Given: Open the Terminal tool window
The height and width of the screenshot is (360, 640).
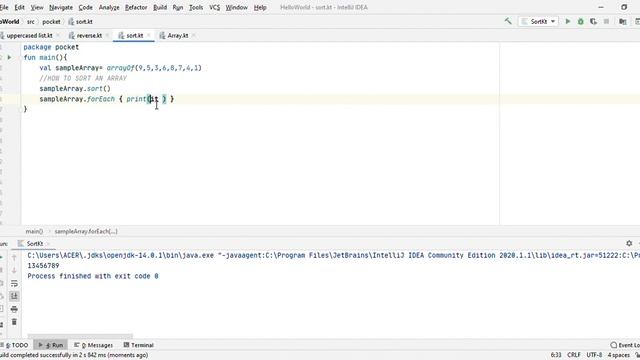Looking at the screenshot, I should pyautogui.click(x=139, y=345).
